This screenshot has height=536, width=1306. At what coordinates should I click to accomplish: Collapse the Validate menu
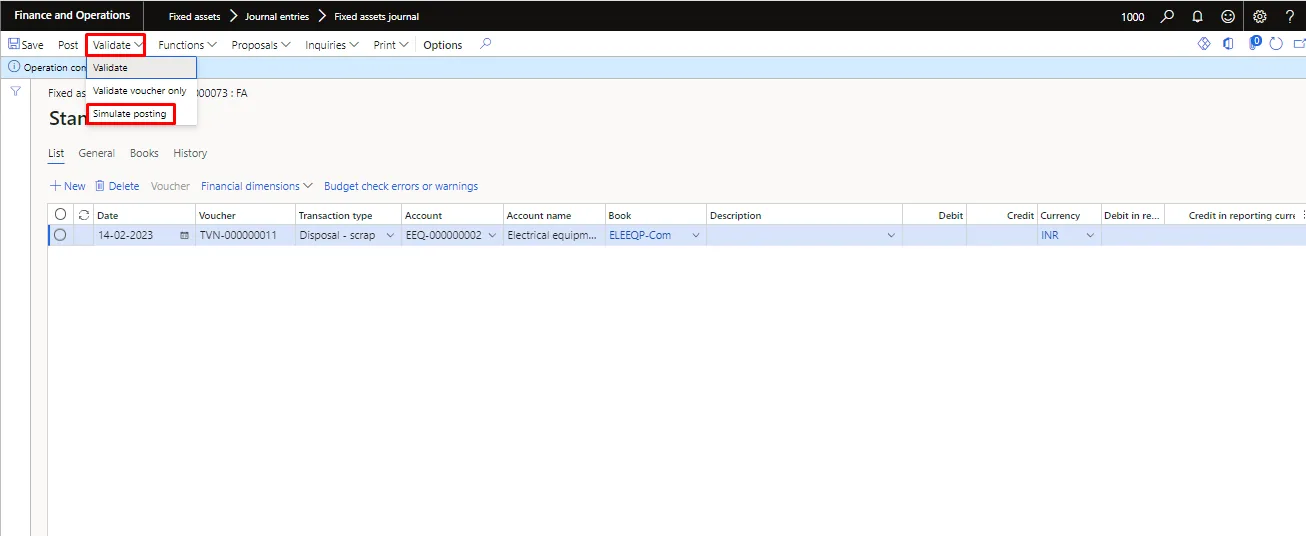pos(117,45)
